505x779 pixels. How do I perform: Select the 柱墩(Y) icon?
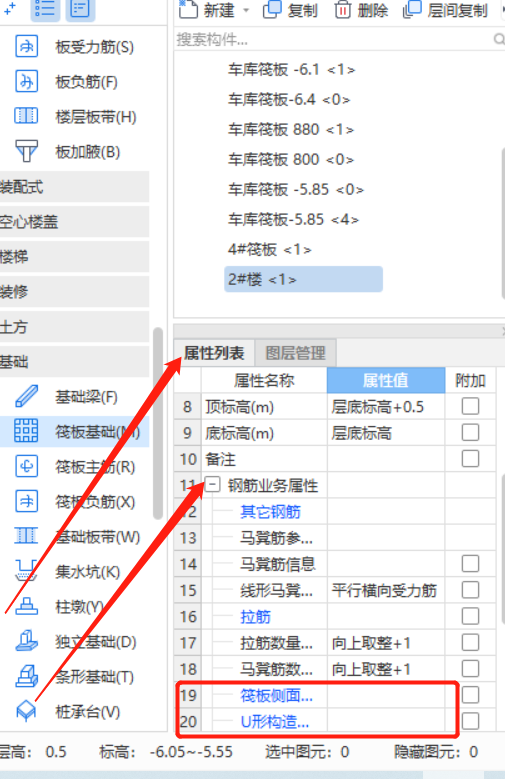click(26, 606)
